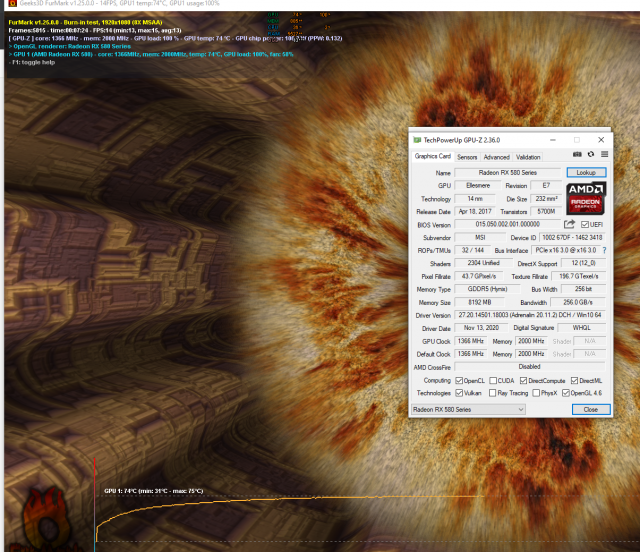Click the Digital Signature value WHQL

[x=581, y=328]
